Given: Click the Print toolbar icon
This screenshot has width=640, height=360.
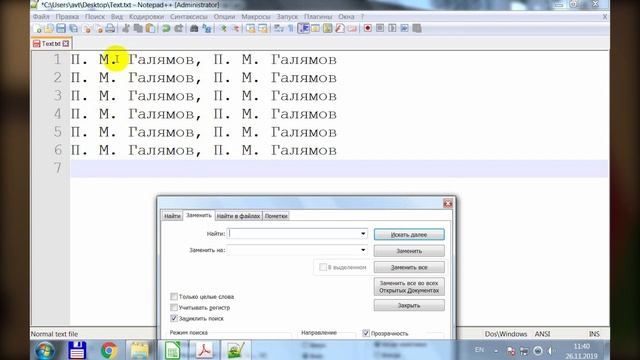Looking at the screenshot, I should 110,29.
